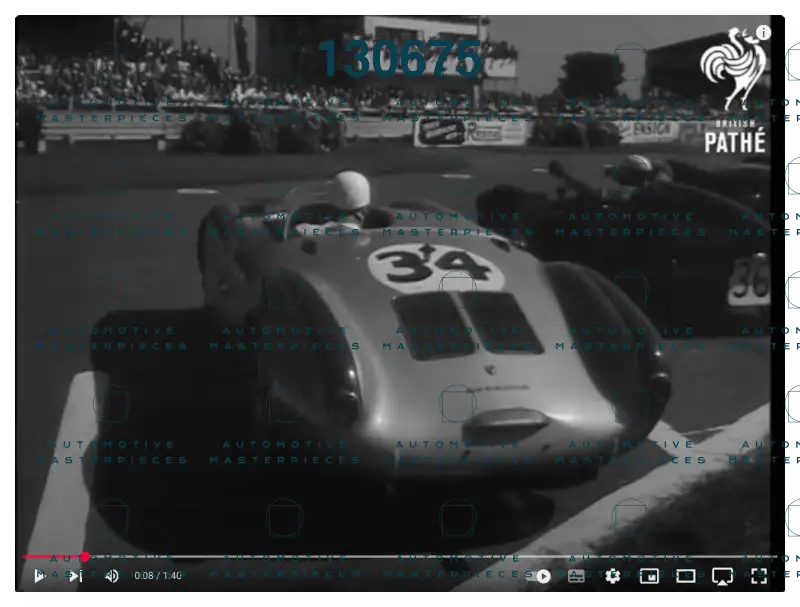
Task: Click the British Pathé channel logo
Action: [735, 91]
